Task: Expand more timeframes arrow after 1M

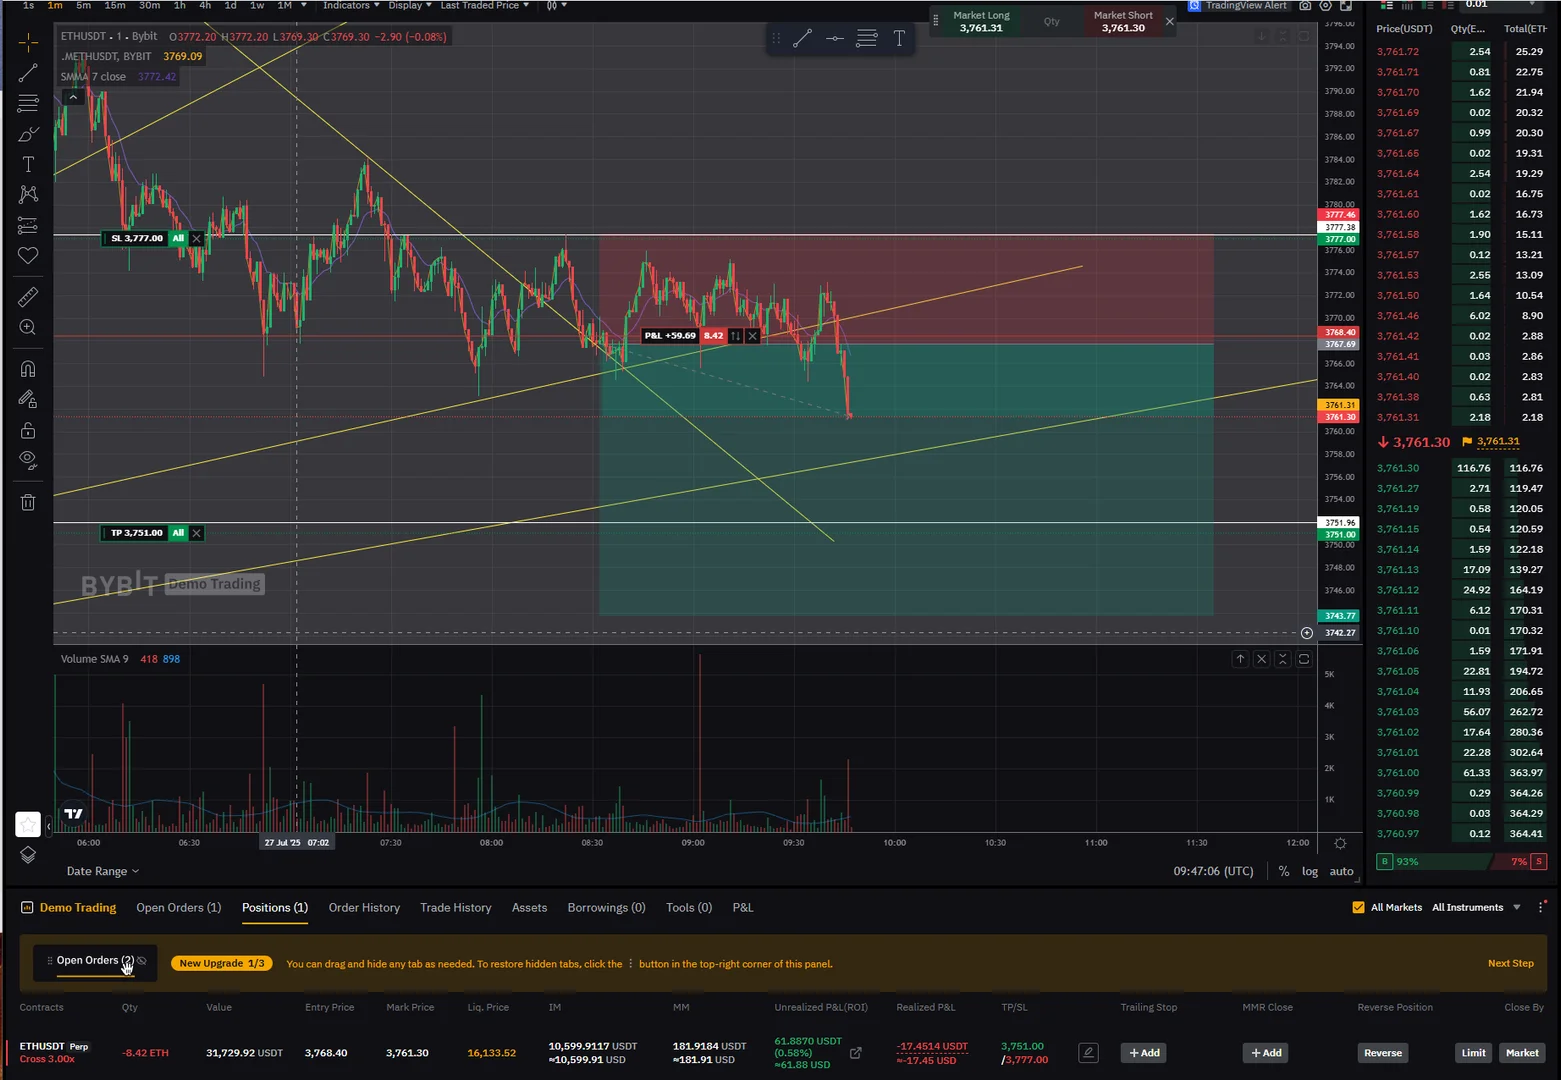Action: coord(304,6)
